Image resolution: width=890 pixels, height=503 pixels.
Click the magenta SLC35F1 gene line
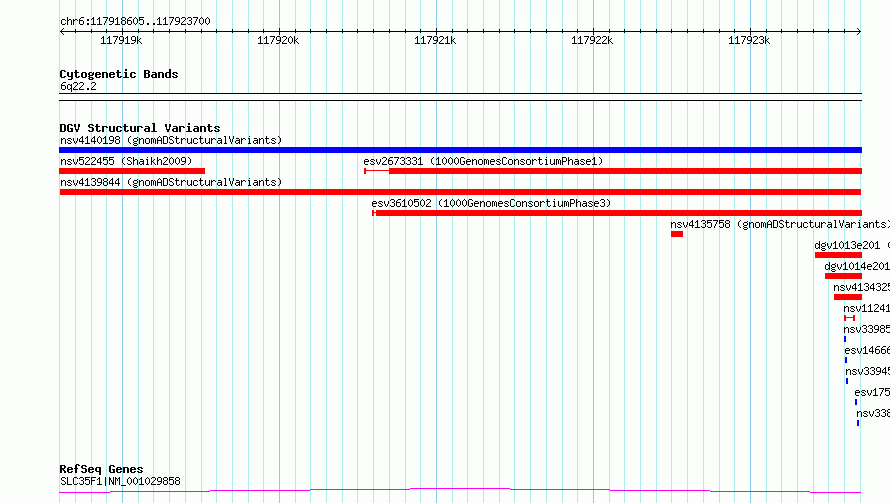(x=460, y=491)
